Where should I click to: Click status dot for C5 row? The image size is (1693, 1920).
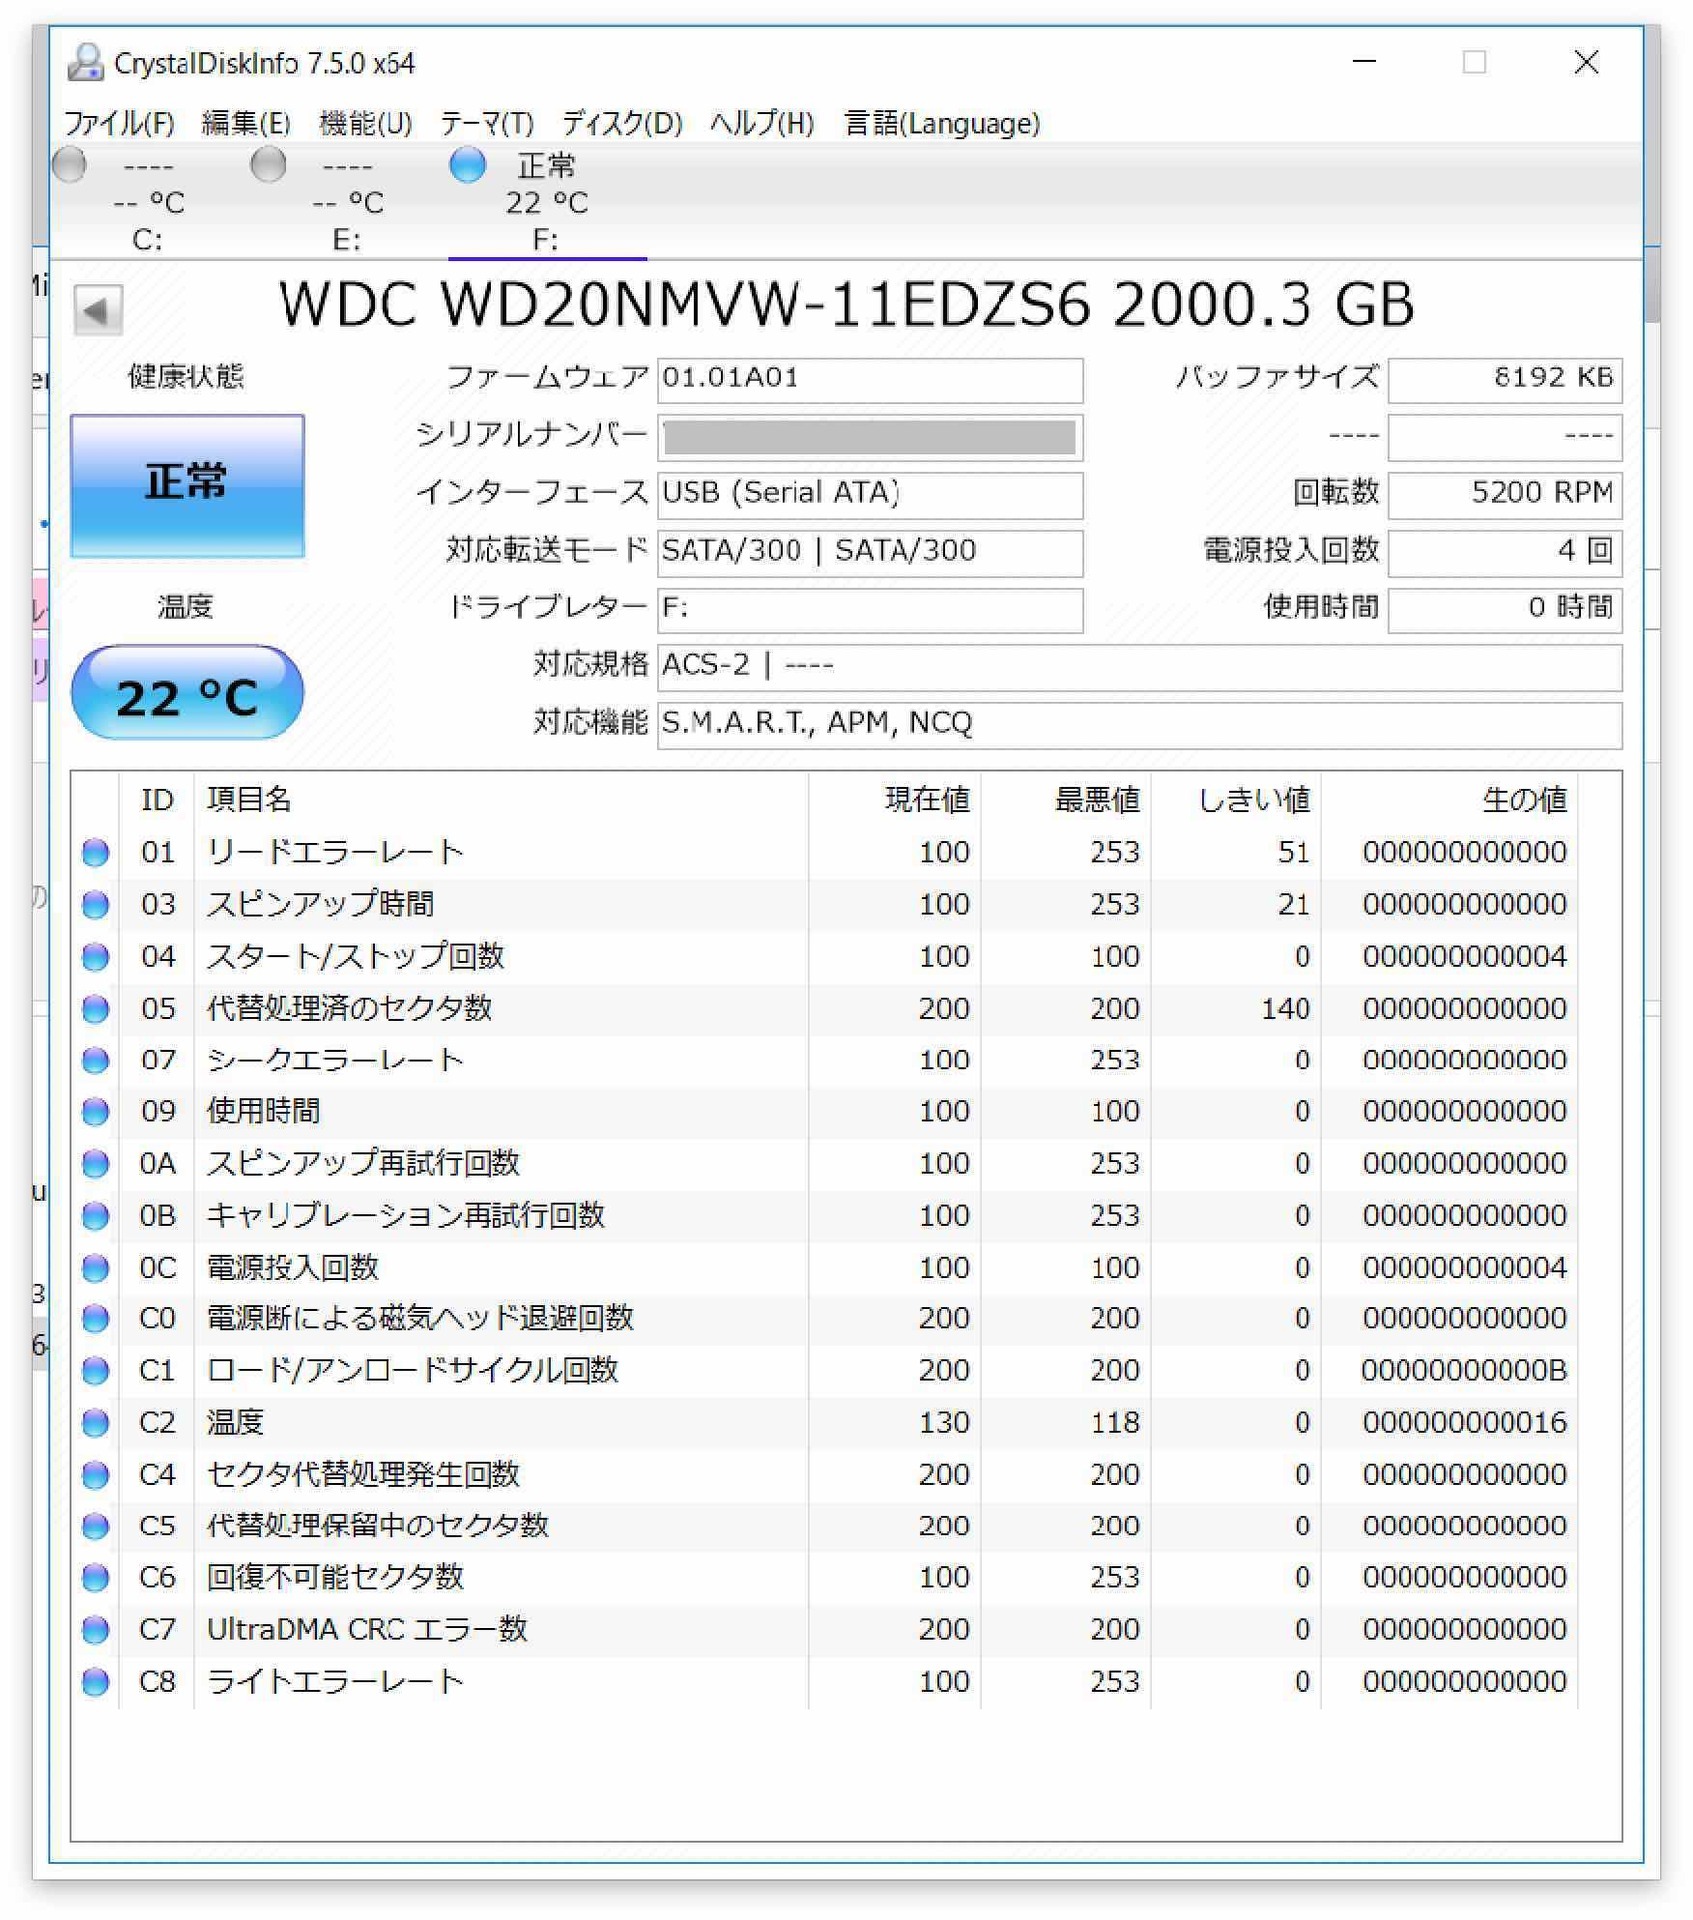pyautogui.click(x=96, y=1527)
